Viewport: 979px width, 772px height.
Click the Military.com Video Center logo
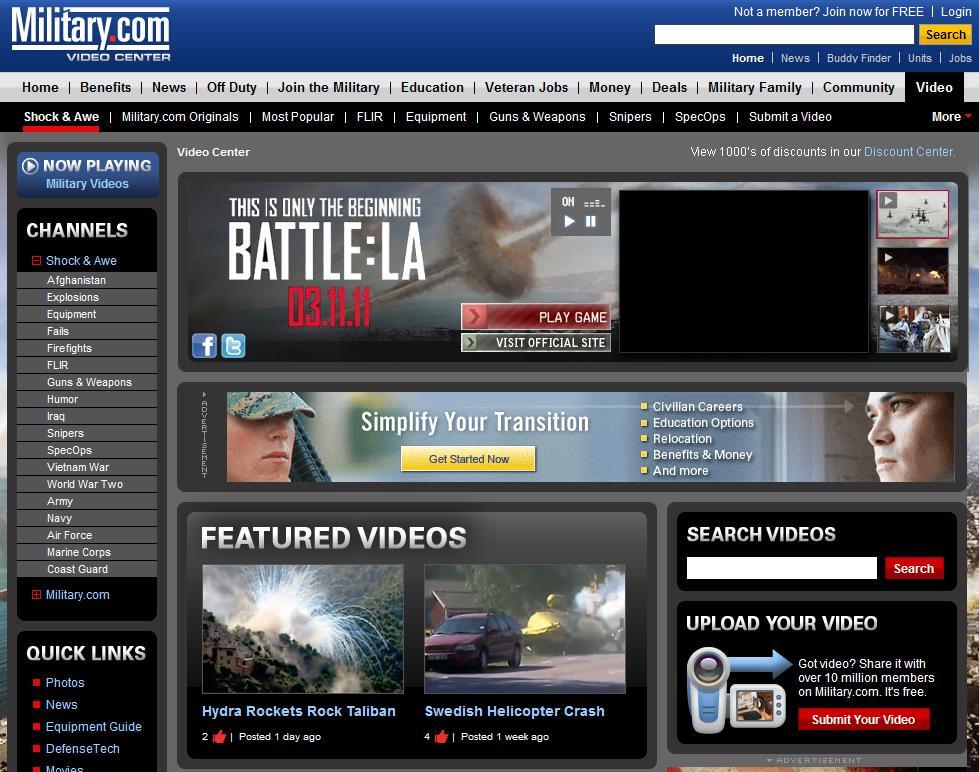coord(91,34)
